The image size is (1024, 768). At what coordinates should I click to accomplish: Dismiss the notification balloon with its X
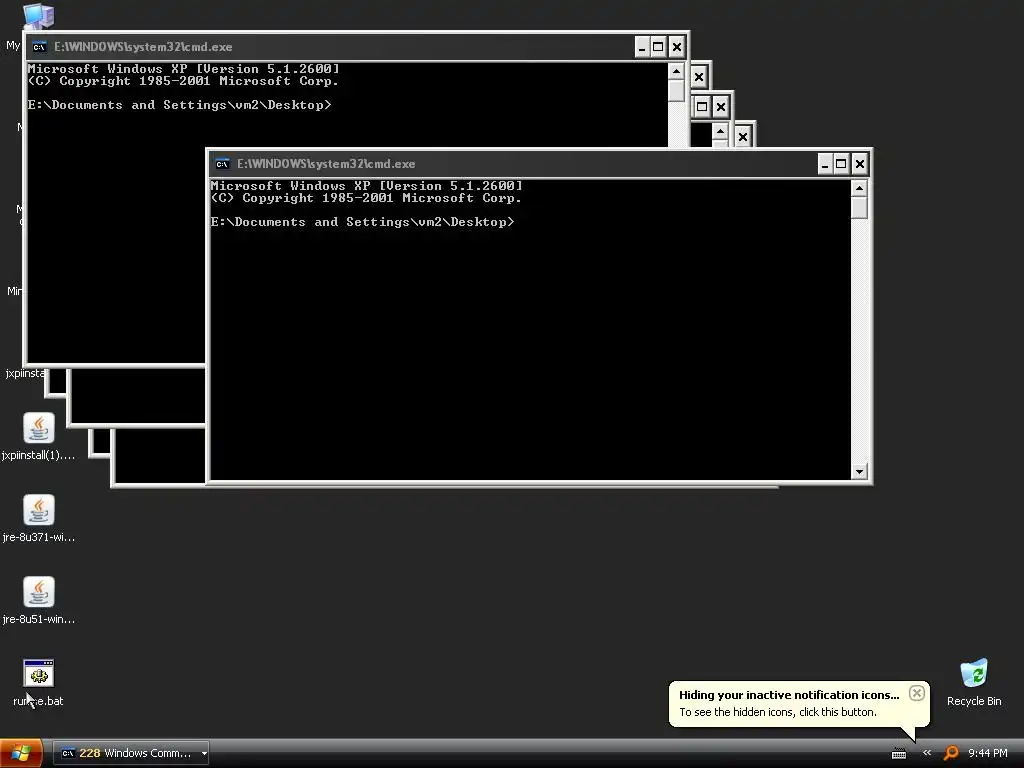pyautogui.click(x=917, y=693)
